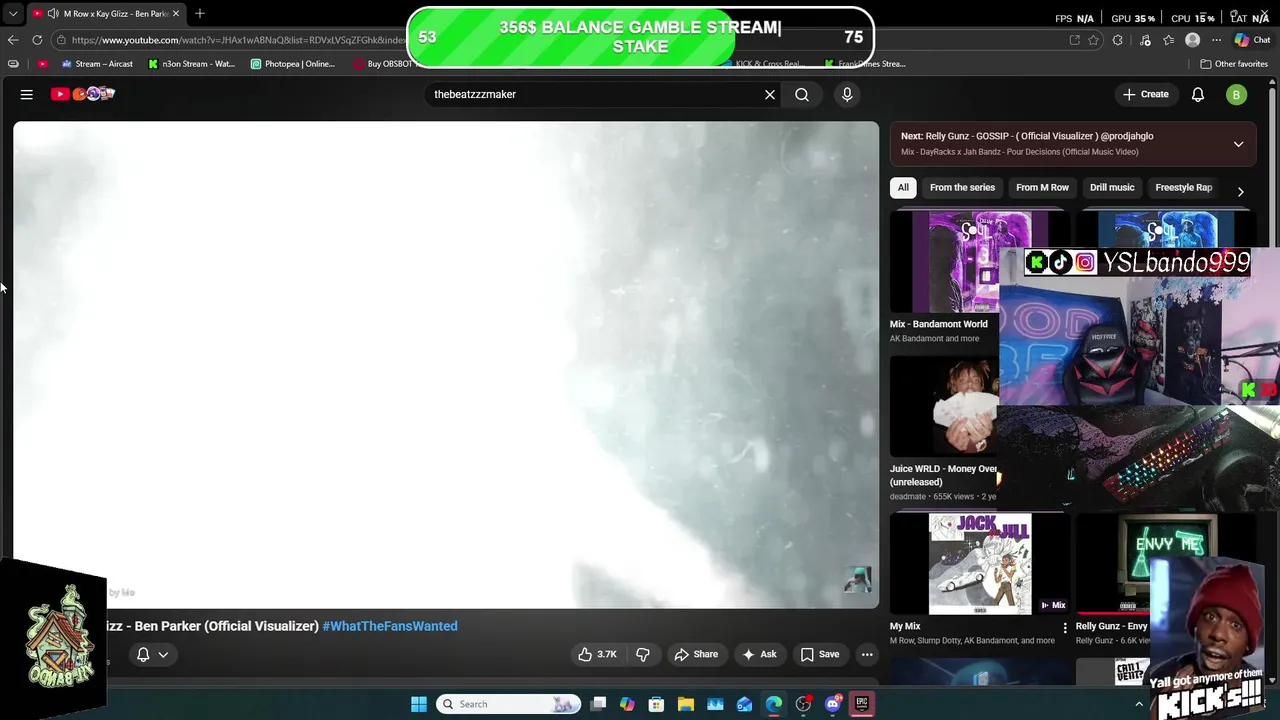Open more actions ellipsis under the video
The height and width of the screenshot is (720, 1280).
(x=867, y=654)
